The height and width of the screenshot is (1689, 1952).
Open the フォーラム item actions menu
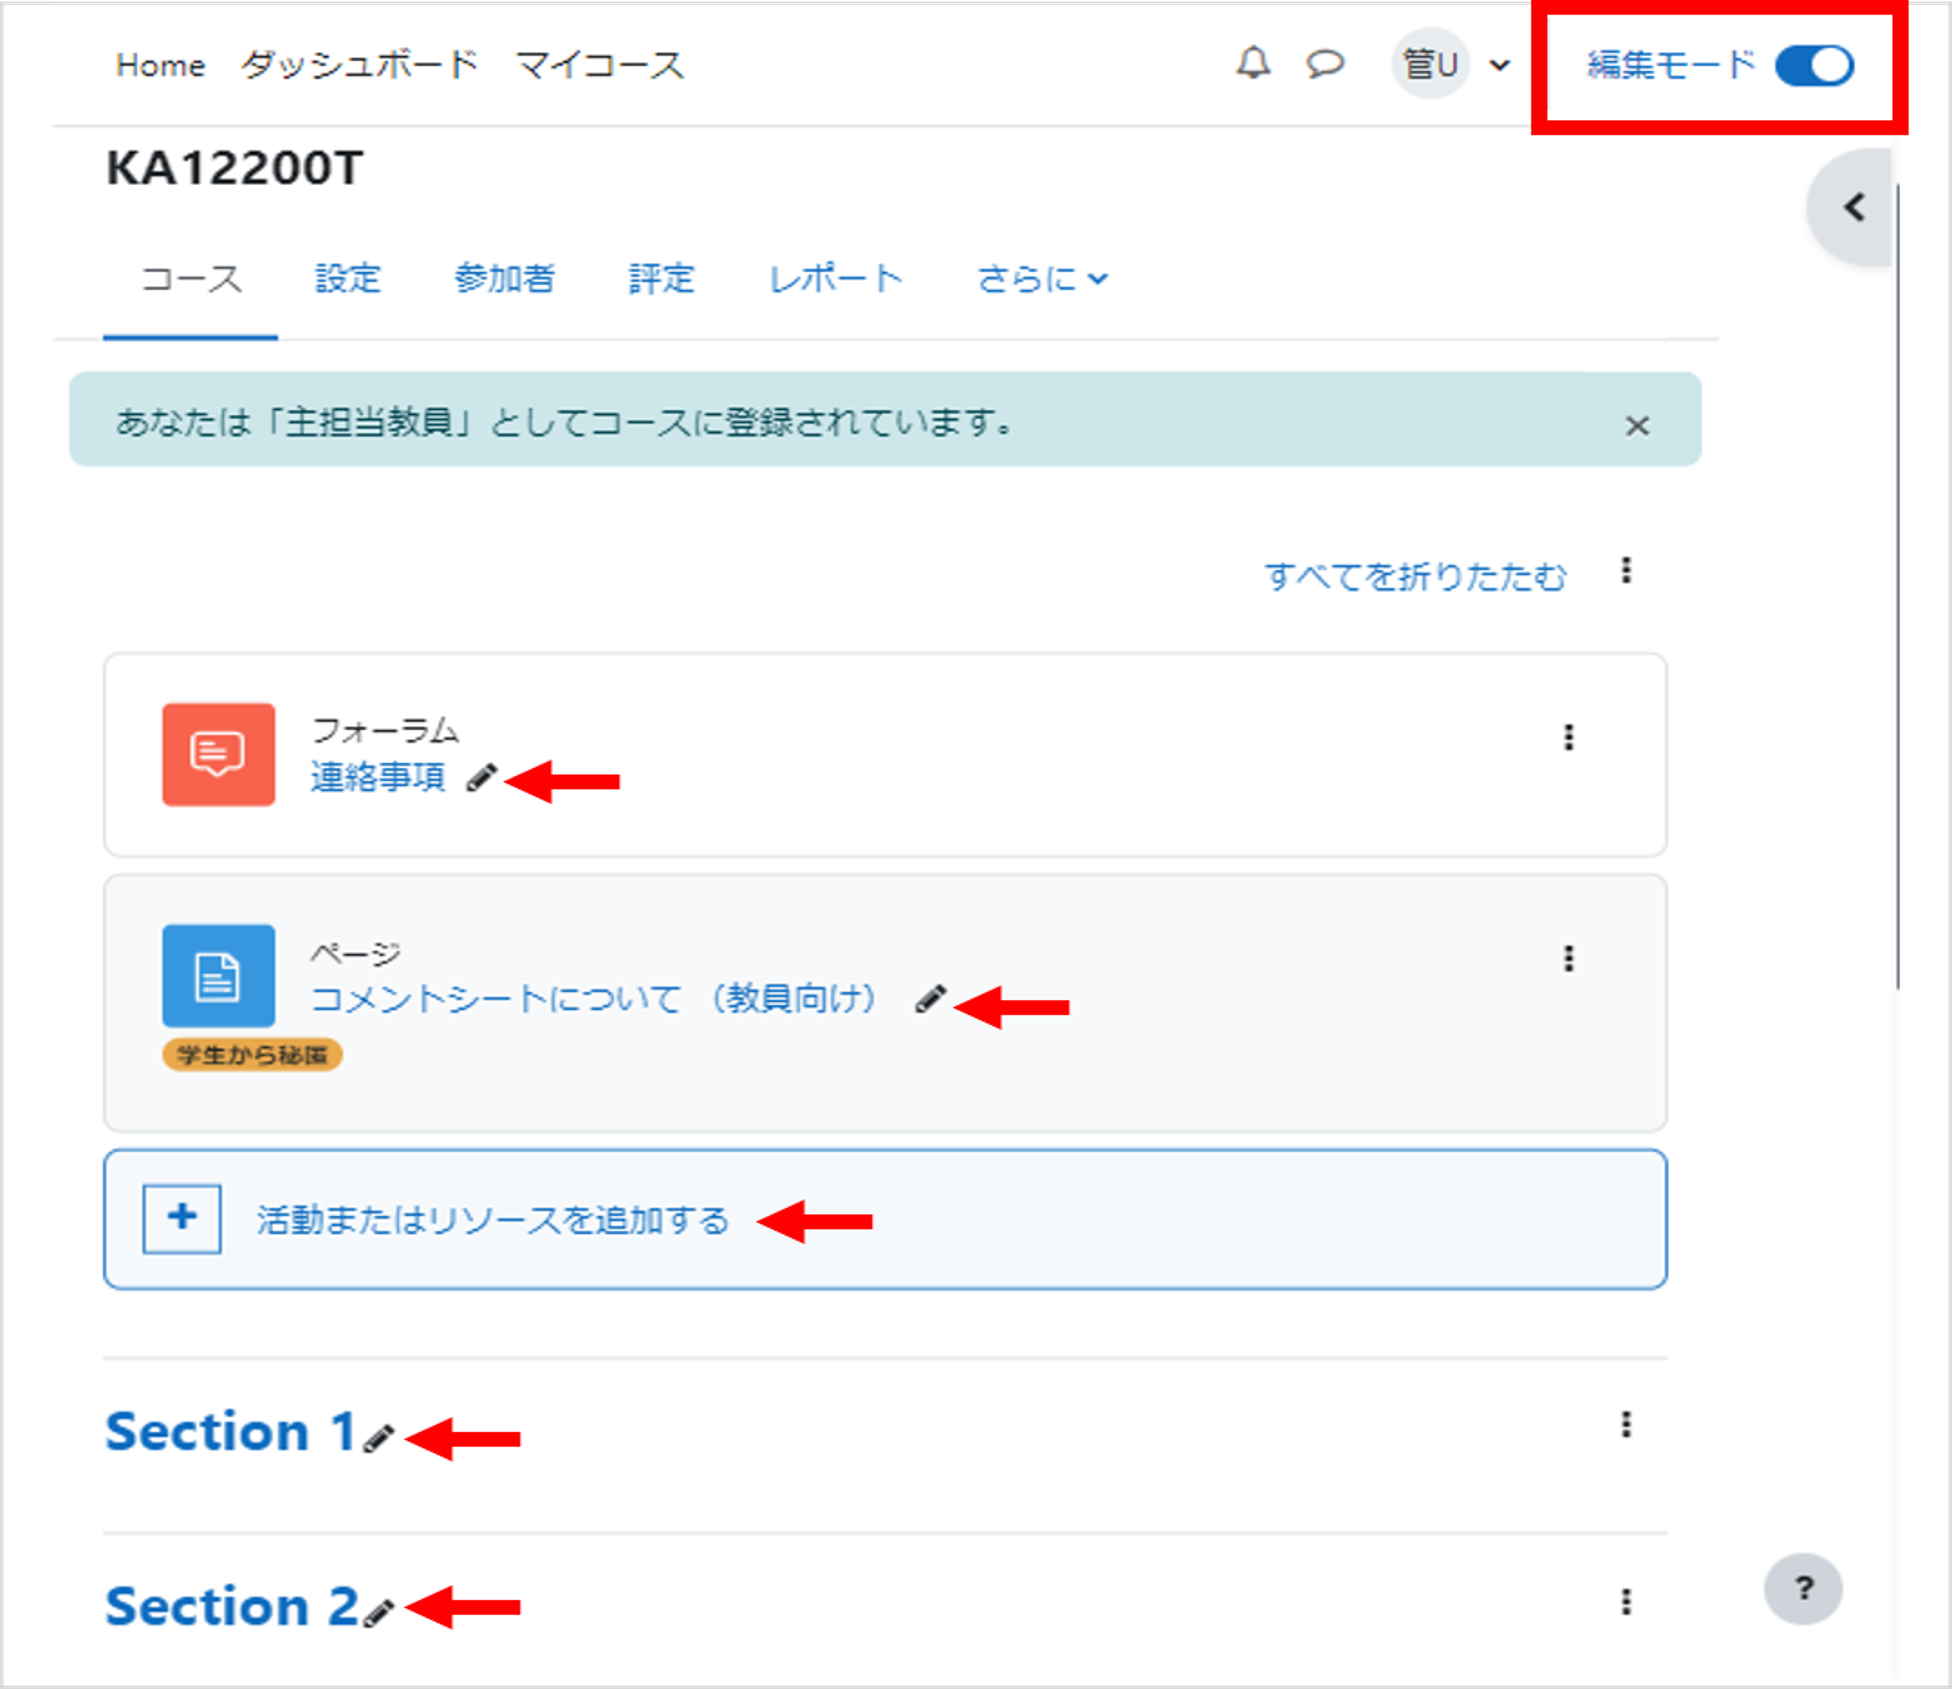pos(1568,737)
